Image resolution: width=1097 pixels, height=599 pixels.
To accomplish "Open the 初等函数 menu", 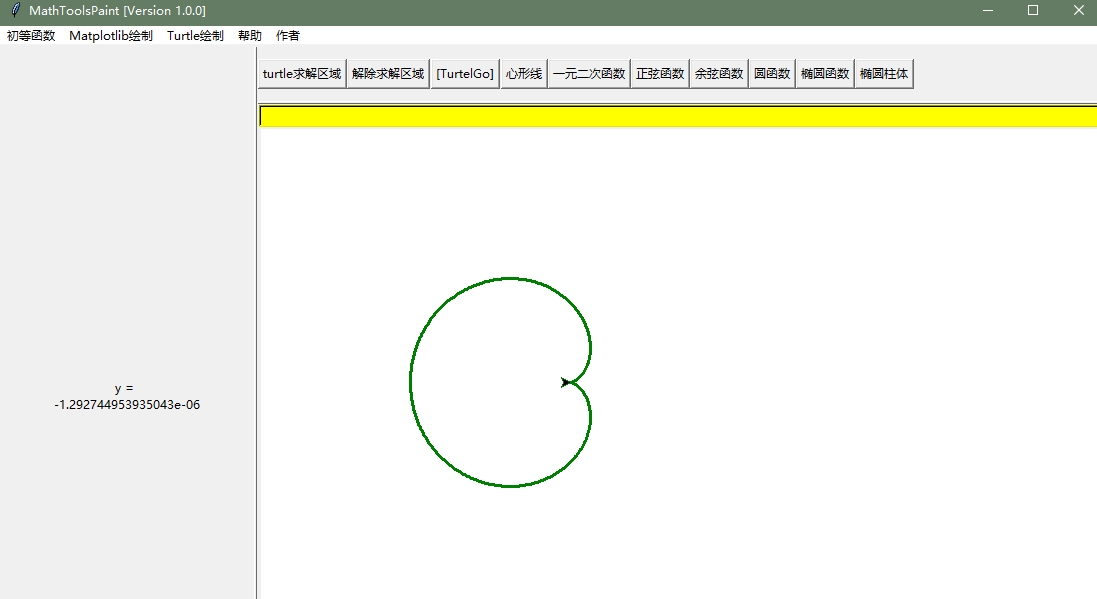I will (31, 36).
